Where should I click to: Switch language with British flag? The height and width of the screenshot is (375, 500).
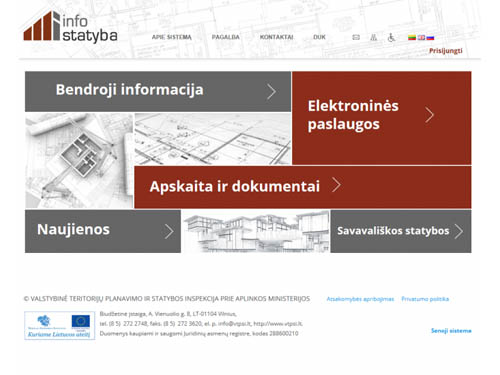point(421,37)
